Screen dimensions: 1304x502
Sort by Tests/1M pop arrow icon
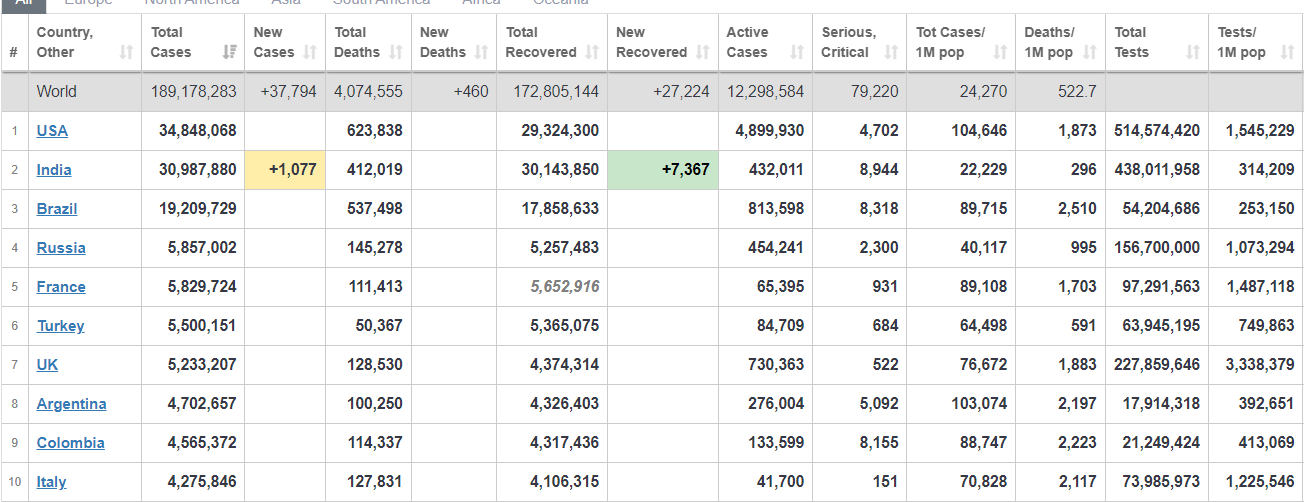[x=1287, y=52]
